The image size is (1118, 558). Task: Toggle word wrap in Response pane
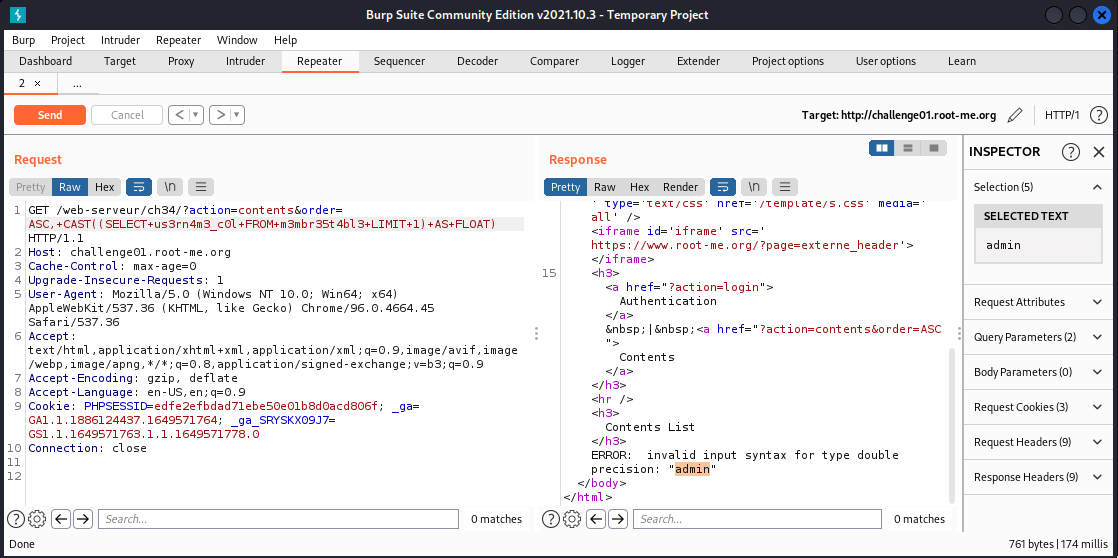pos(724,187)
